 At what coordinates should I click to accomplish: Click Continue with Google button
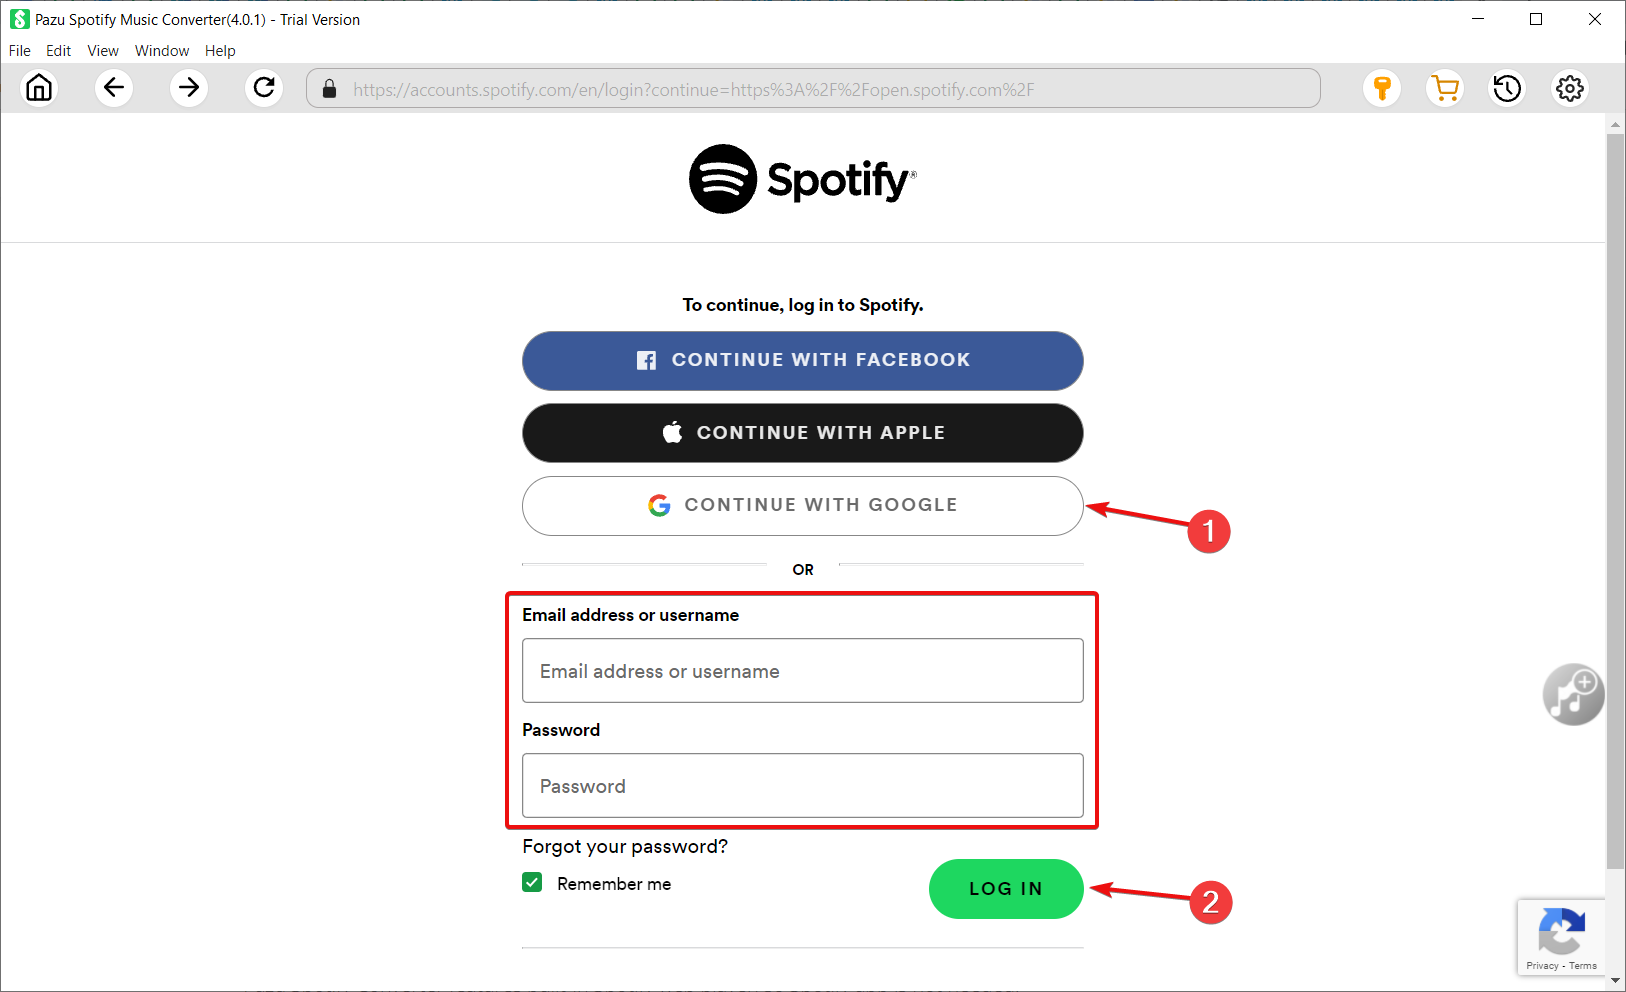pos(802,505)
